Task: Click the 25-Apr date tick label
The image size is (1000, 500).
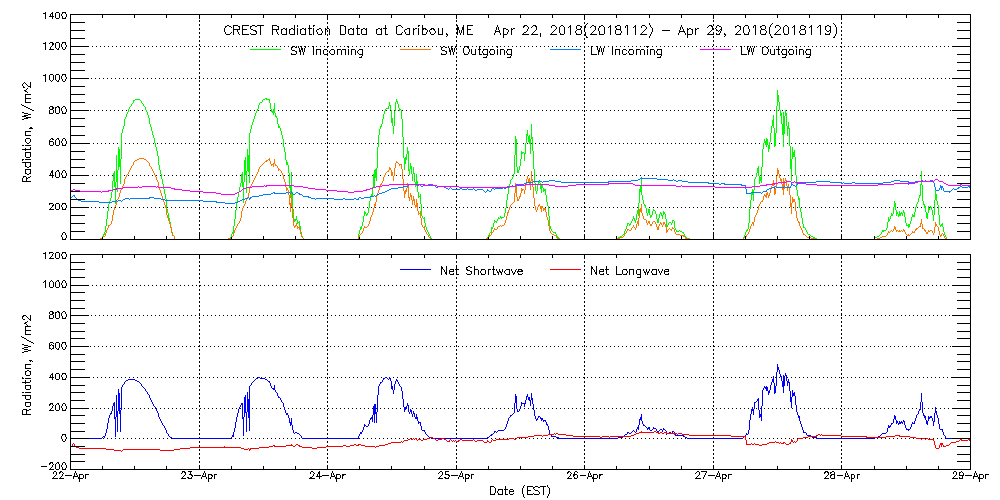Action: point(456,477)
